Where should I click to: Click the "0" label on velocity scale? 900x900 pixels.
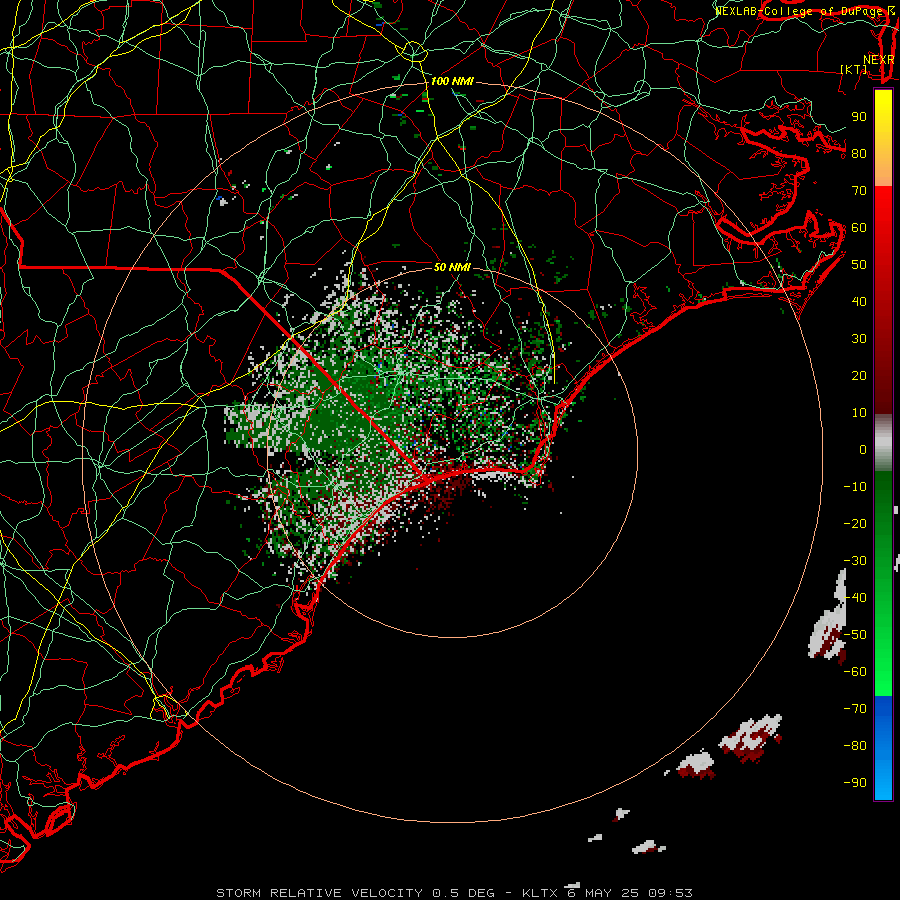pos(863,450)
